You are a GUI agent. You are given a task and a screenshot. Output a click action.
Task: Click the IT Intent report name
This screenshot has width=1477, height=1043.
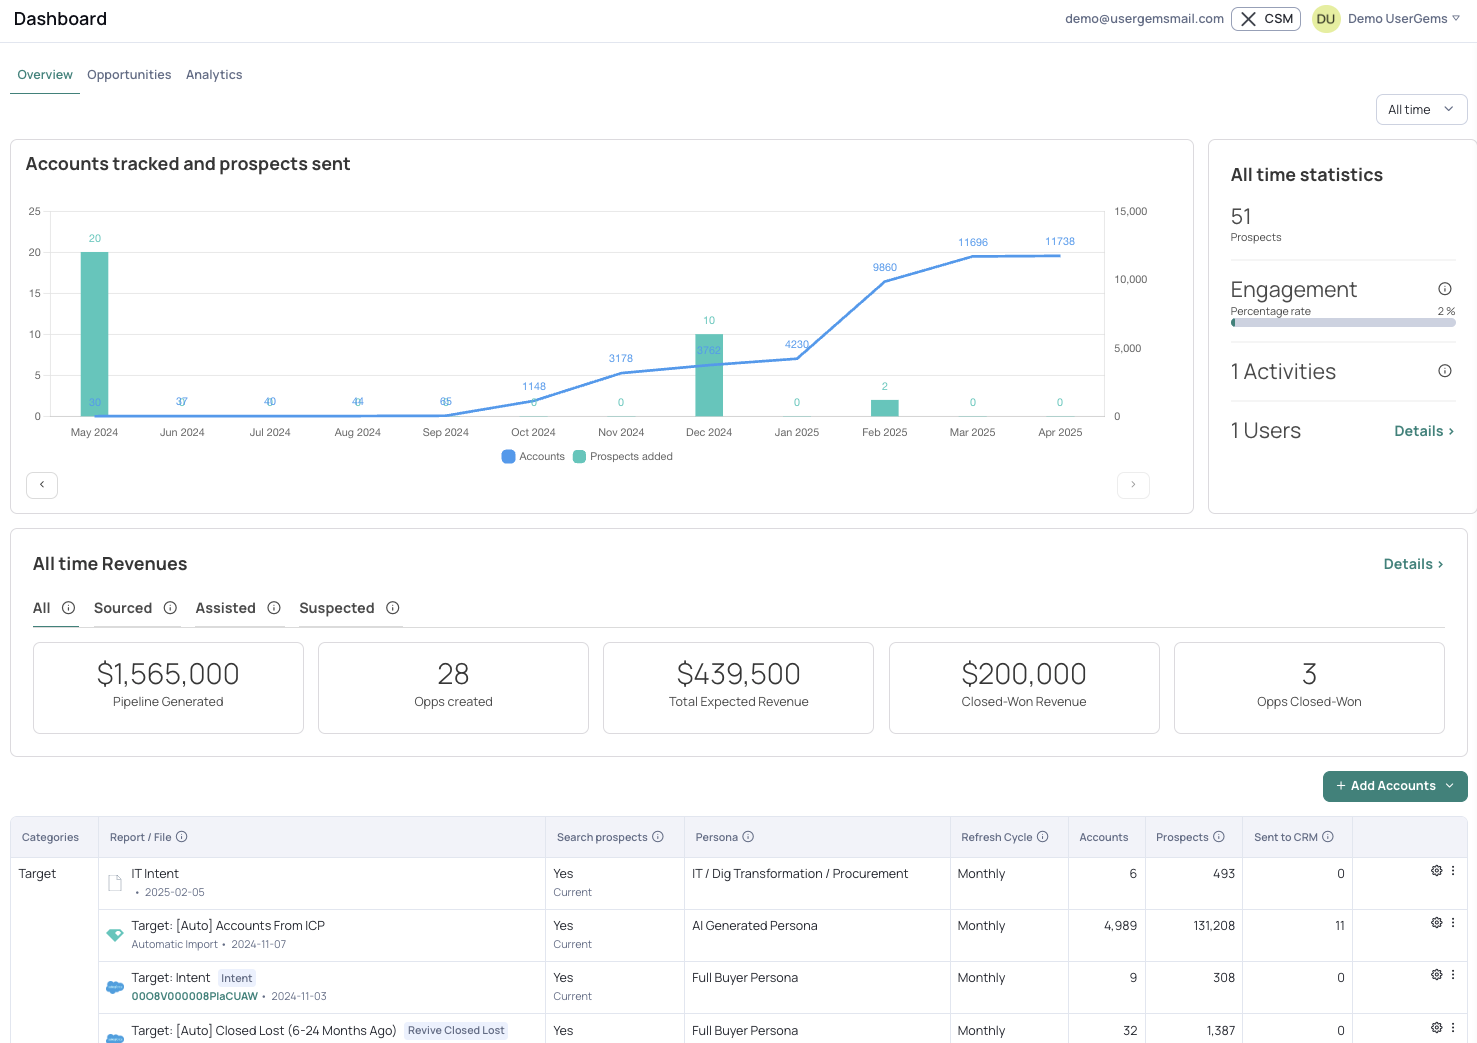pos(155,874)
